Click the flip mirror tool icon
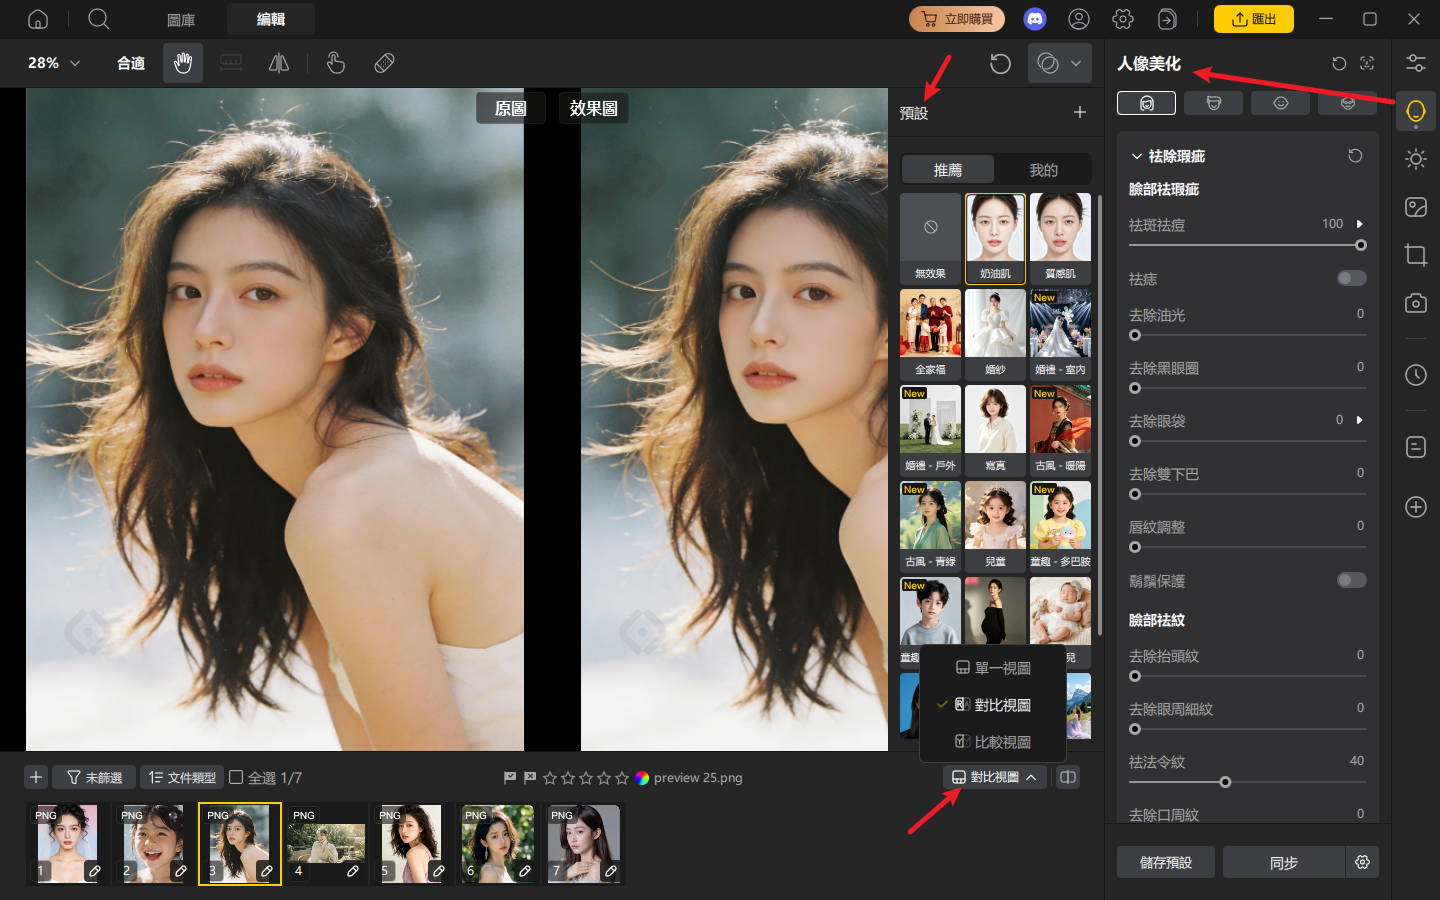This screenshot has height=900, width=1440. coord(279,63)
